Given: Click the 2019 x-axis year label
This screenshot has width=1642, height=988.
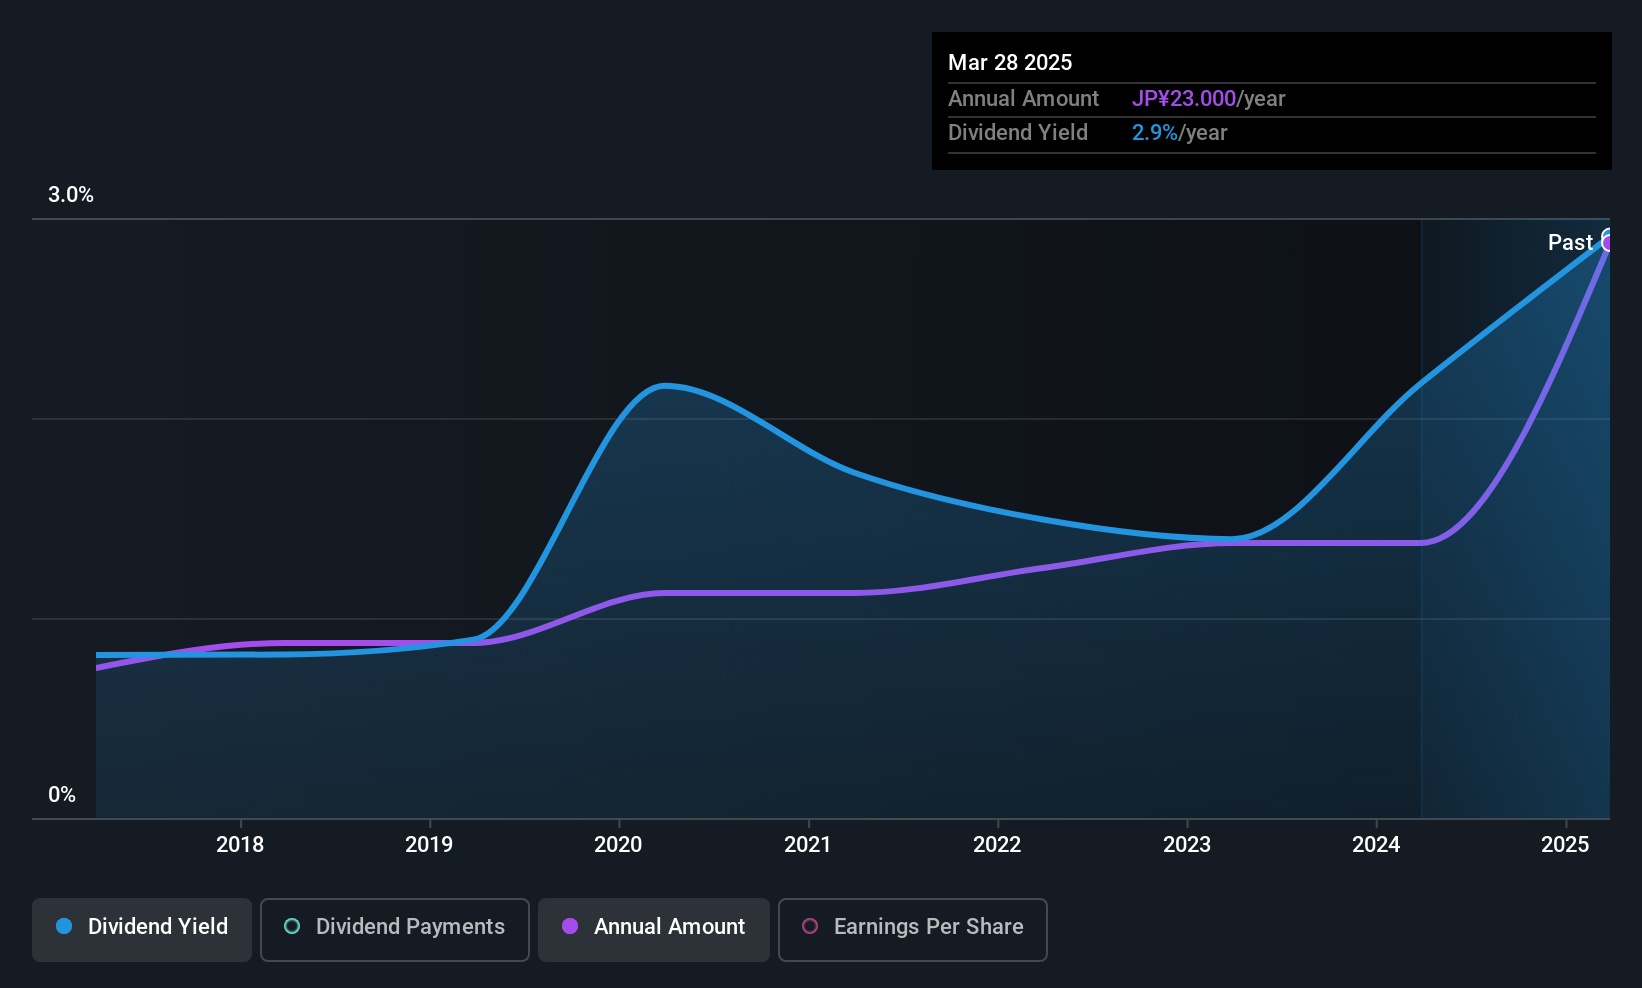Looking at the screenshot, I should click(429, 845).
